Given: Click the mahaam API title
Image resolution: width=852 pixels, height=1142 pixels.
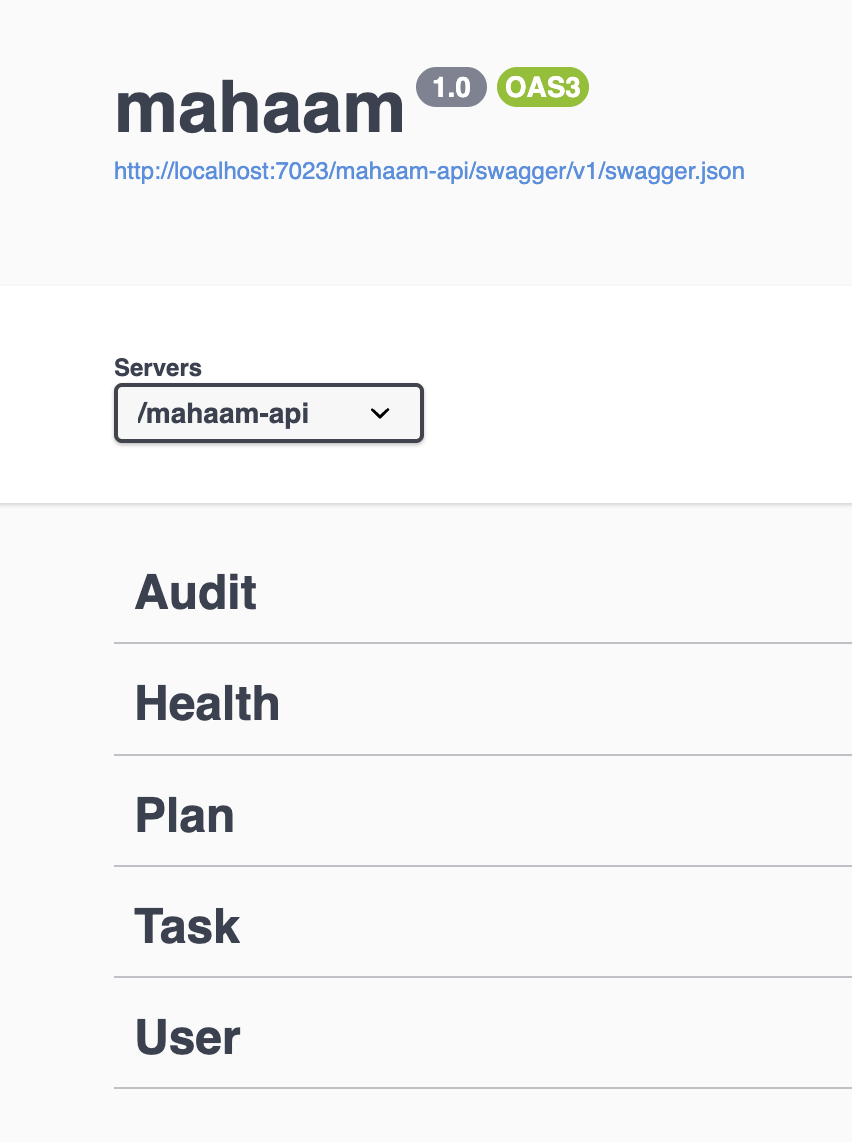Looking at the screenshot, I should coord(260,107).
